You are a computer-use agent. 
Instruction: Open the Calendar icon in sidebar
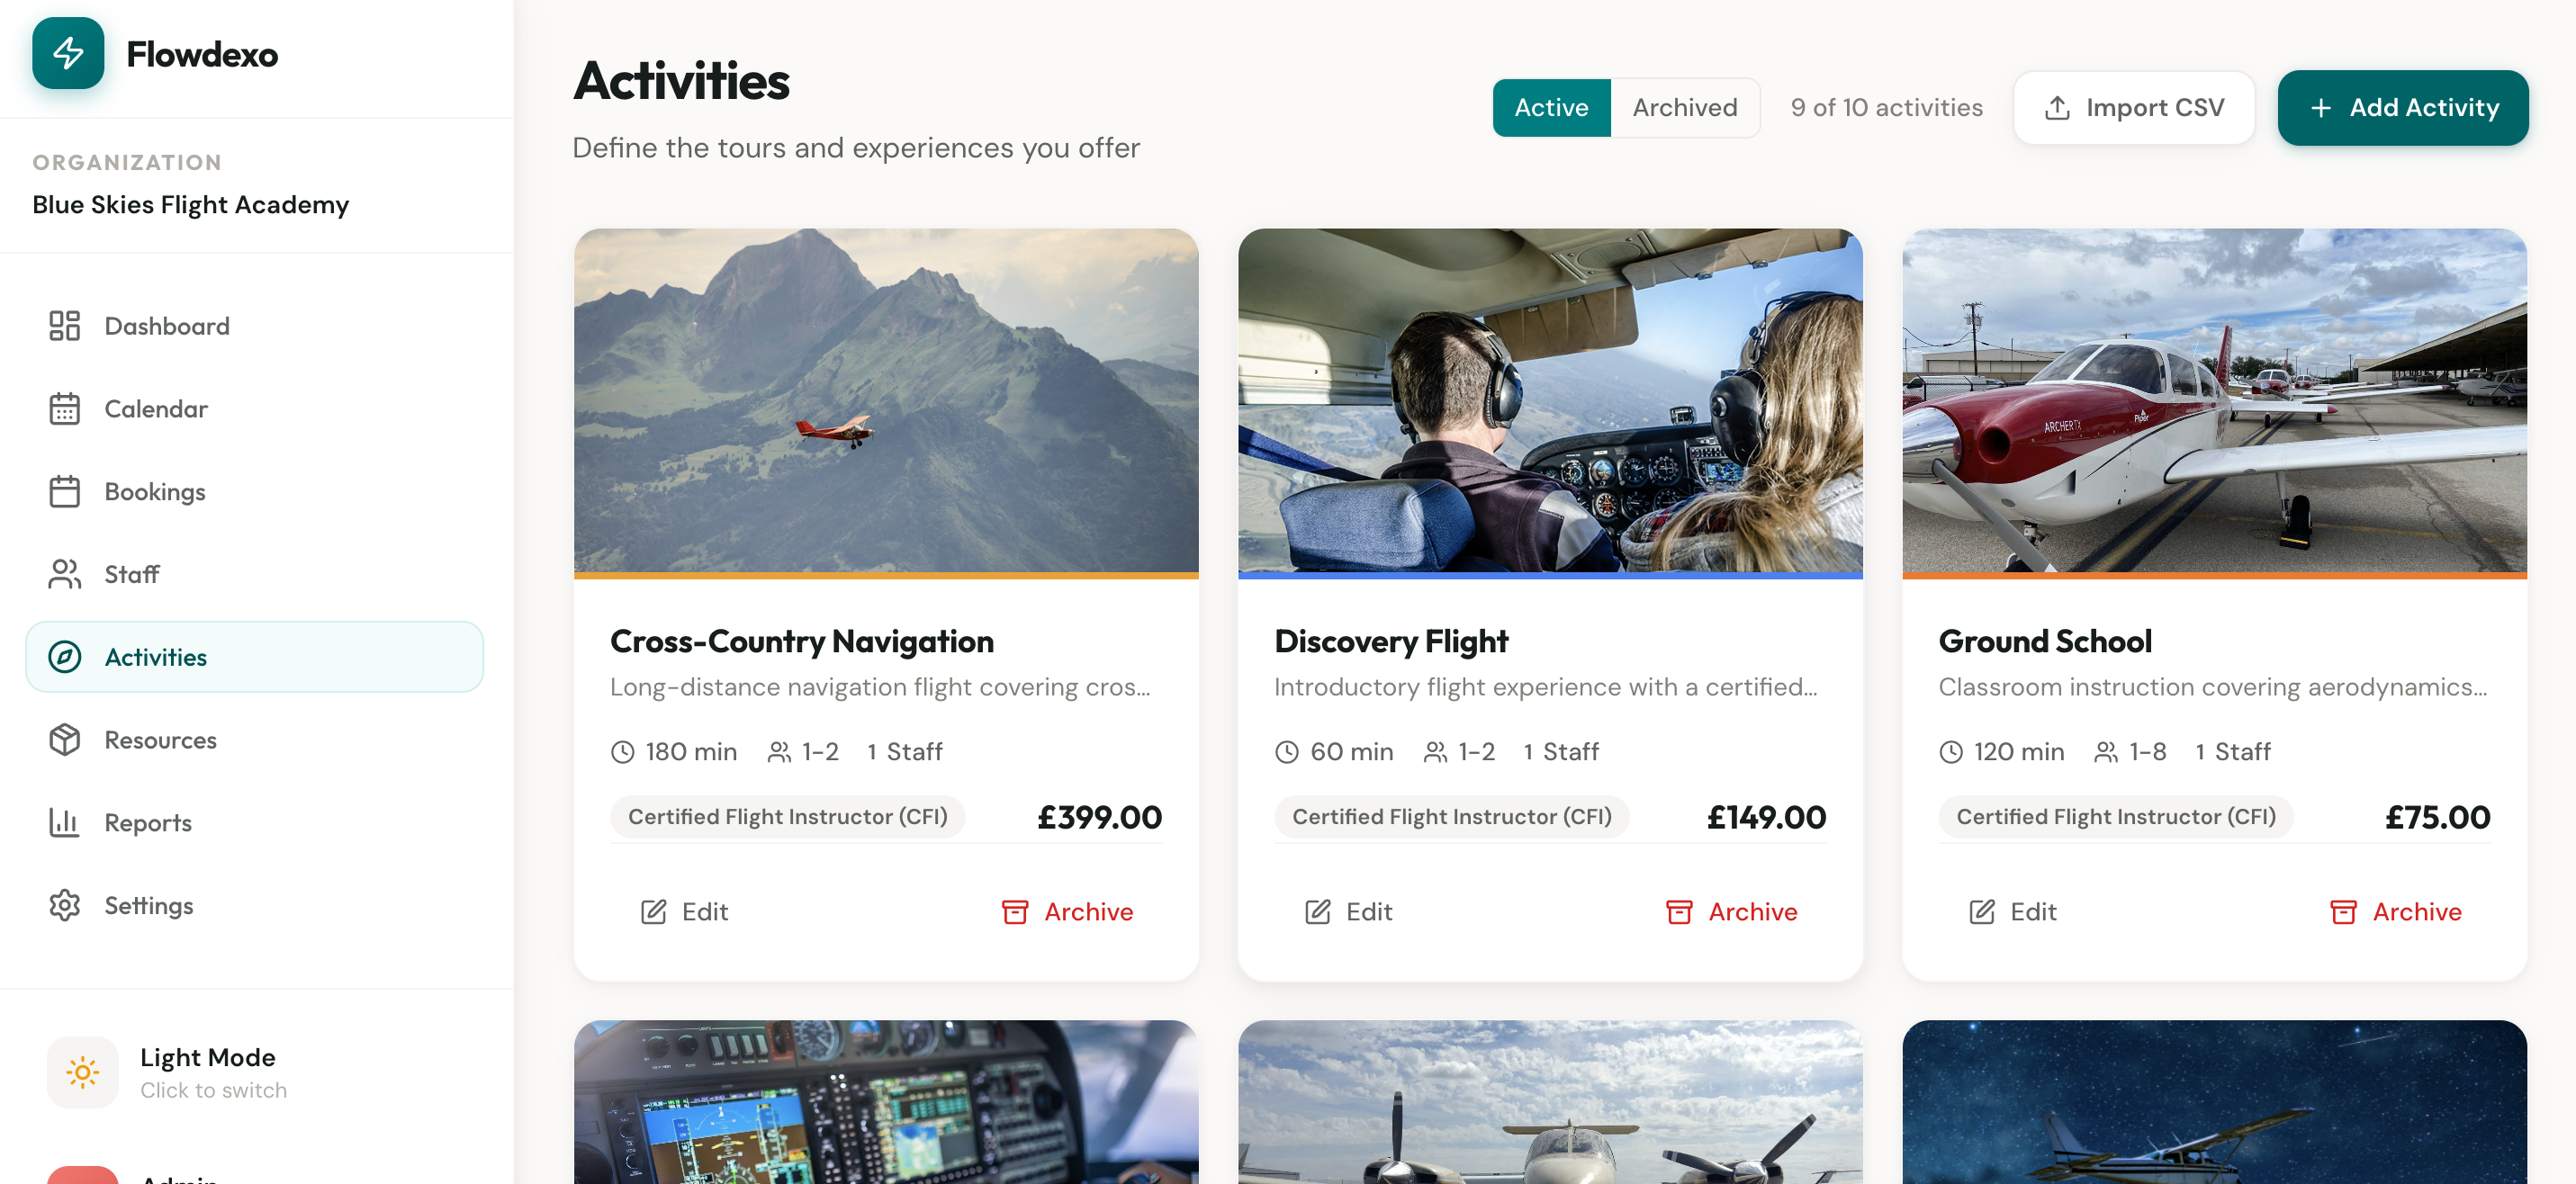pyautogui.click(x=65, y=409)
